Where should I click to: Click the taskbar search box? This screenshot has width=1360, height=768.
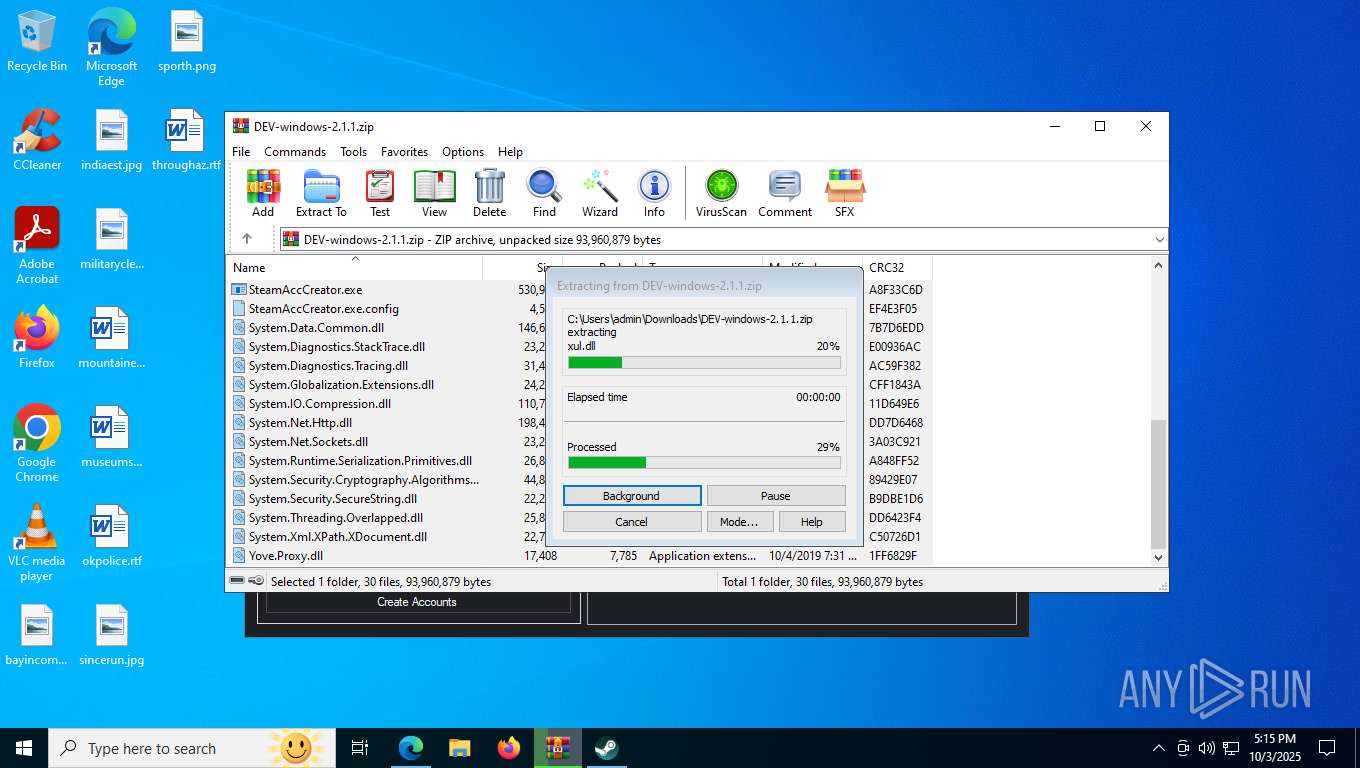(x=192, y=748)
